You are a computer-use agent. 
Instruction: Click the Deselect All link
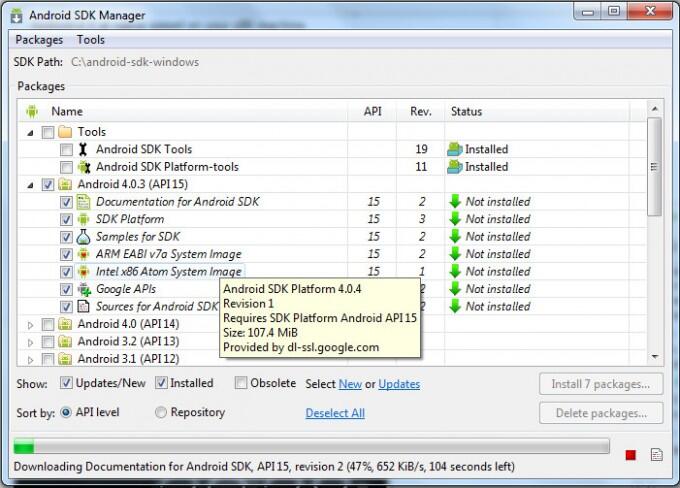click(335, 413)
